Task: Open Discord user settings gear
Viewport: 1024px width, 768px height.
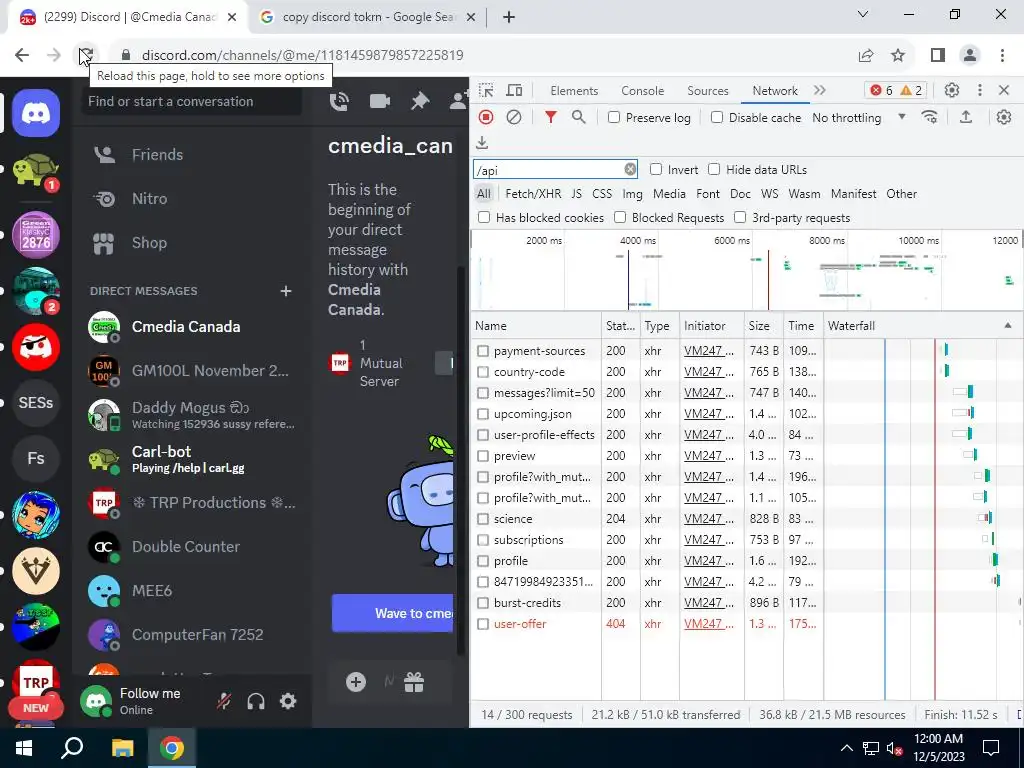Action: pyautogui.click(x=288, y=701)
